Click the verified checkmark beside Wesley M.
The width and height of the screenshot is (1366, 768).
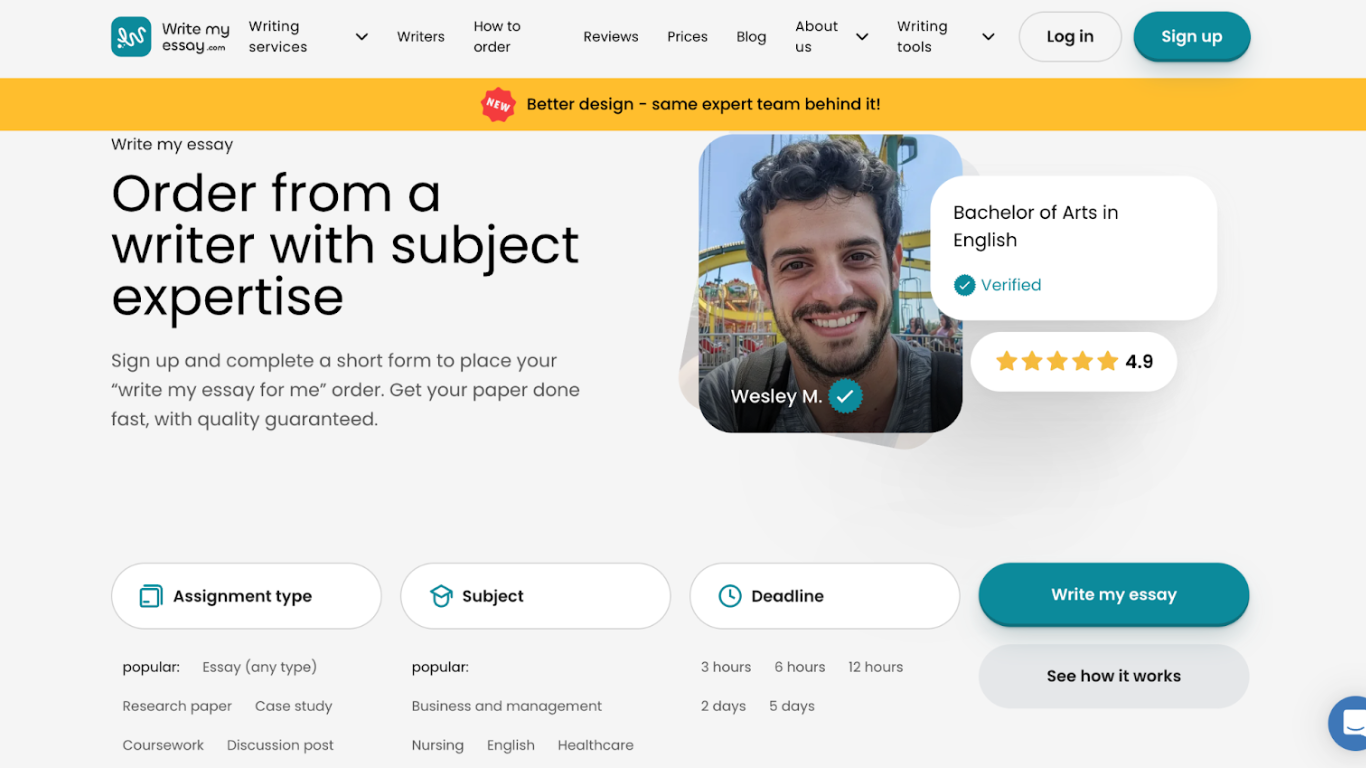[845, 396]
